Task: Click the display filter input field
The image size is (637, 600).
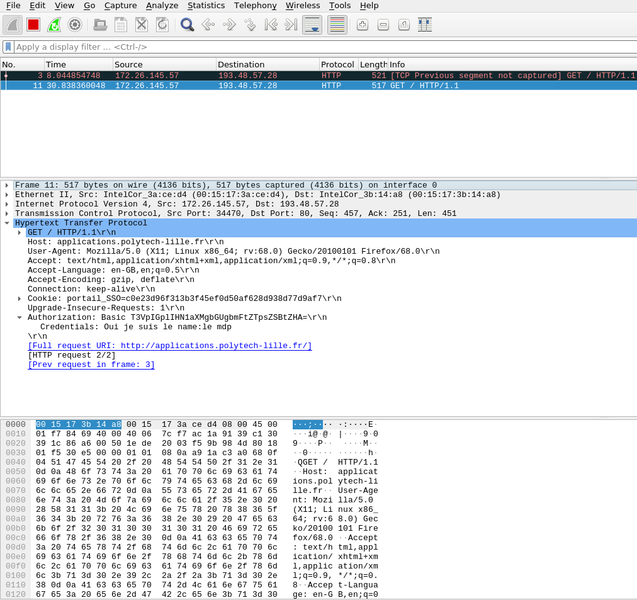Action: [300, 47]
